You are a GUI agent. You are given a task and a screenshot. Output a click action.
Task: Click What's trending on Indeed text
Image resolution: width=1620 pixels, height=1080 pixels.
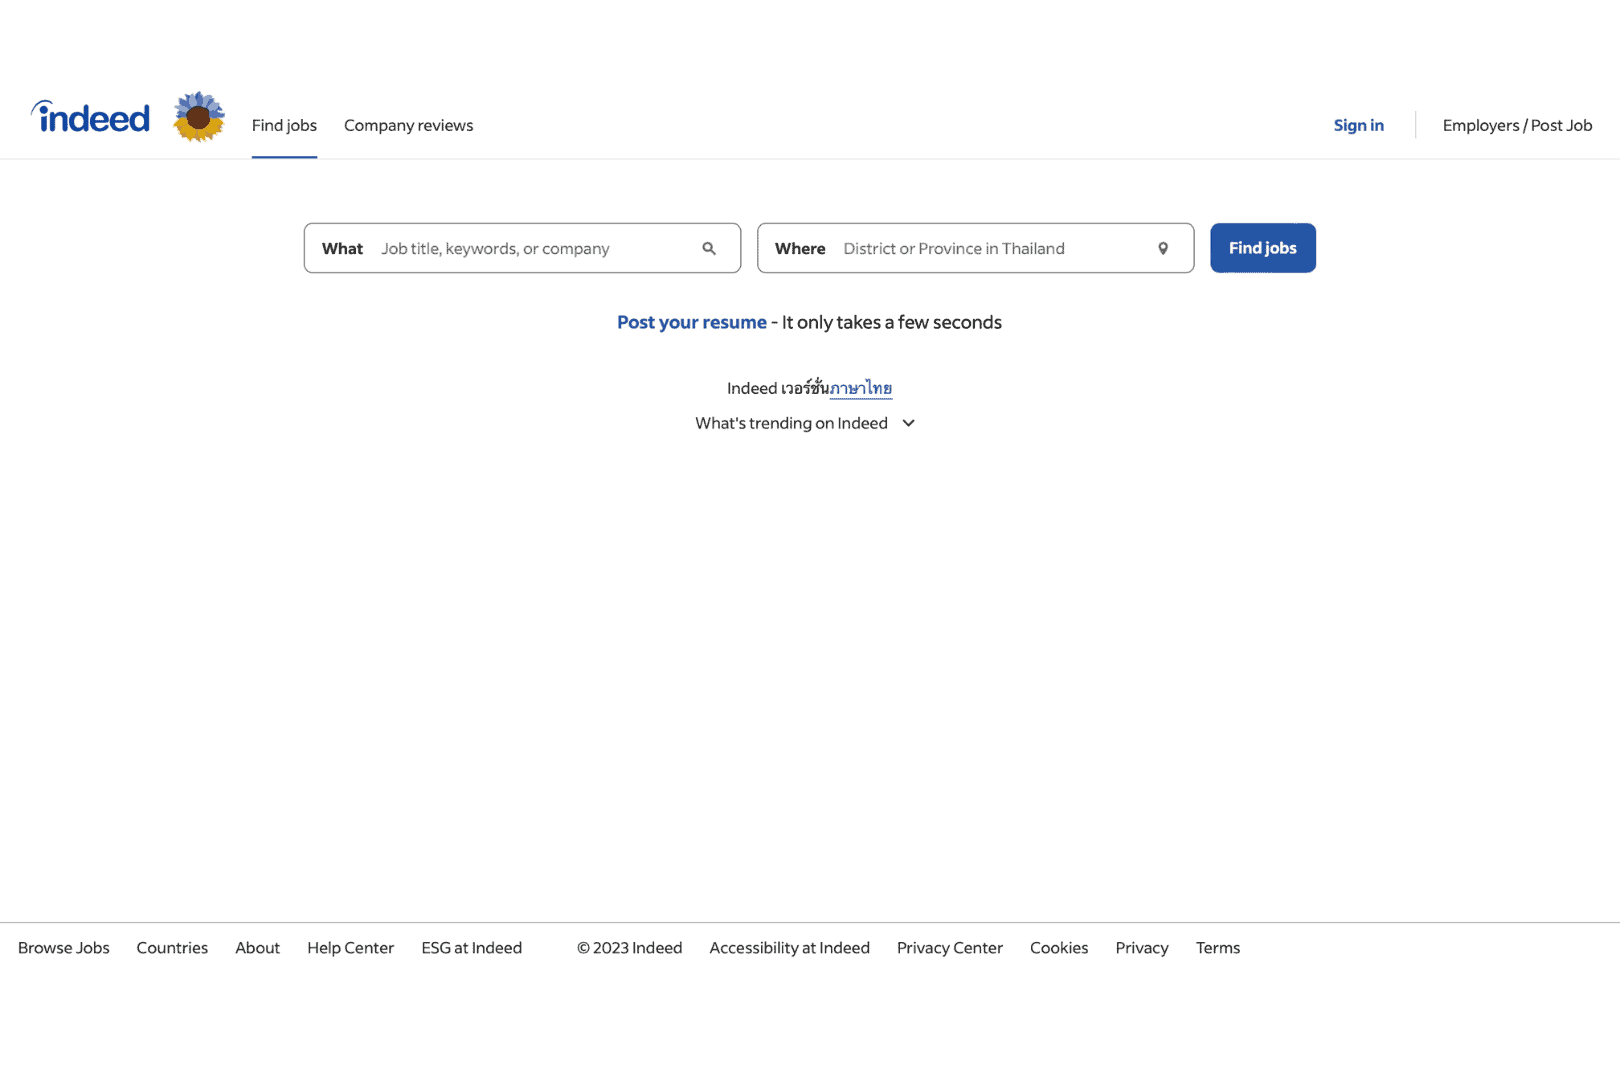[x=791, y=423]
